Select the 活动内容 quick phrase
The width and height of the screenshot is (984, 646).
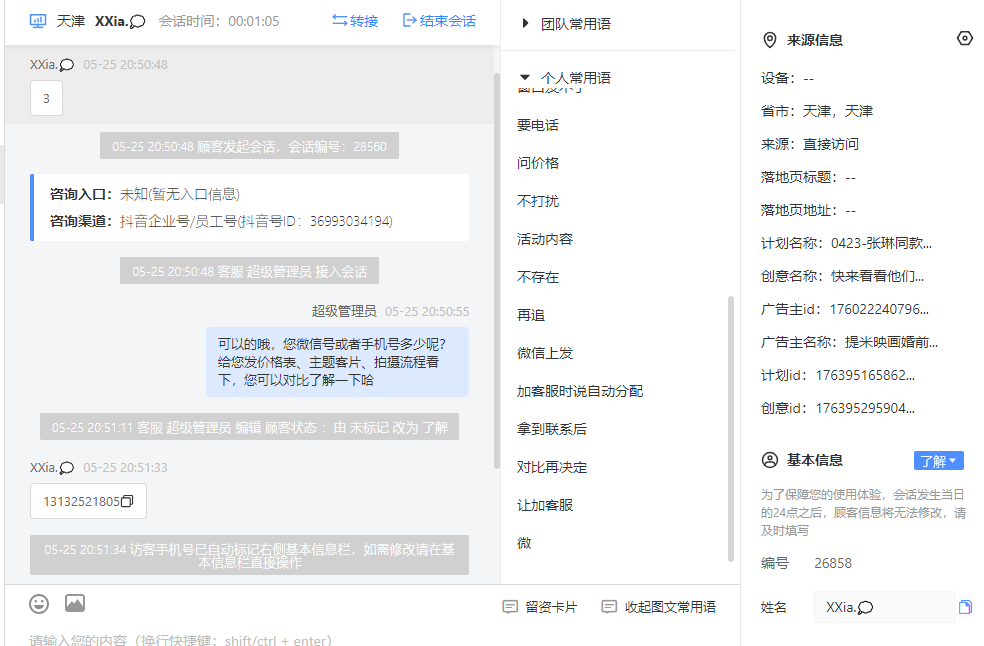point(545,239)
